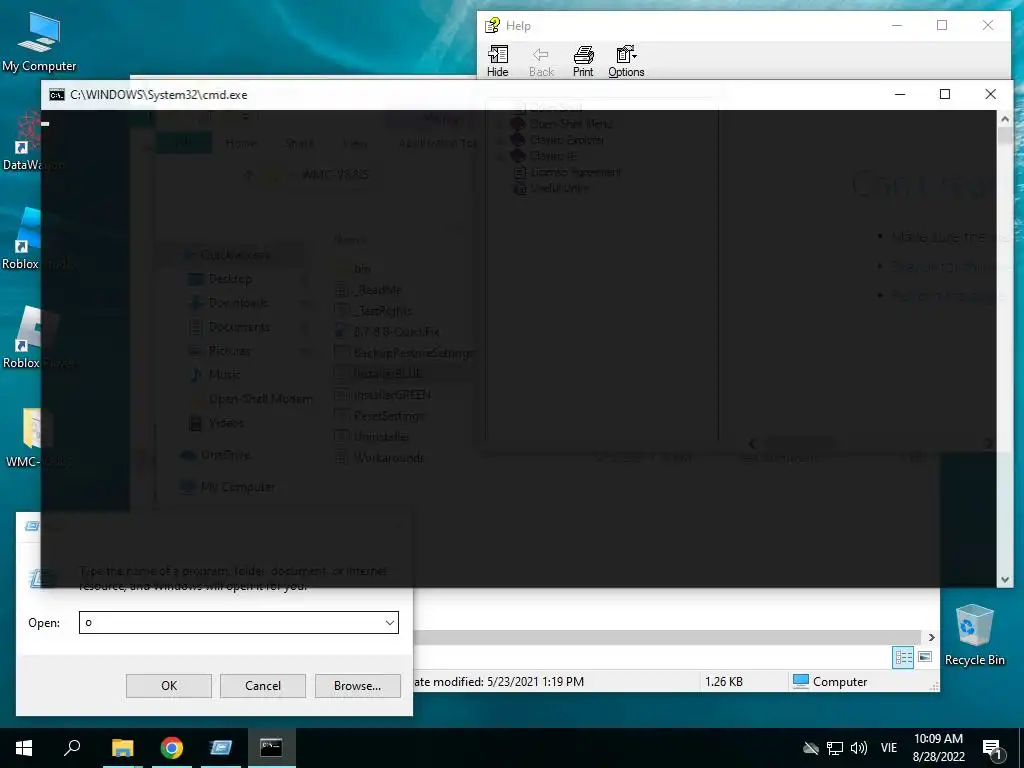Maximize the cmd.exe window
Viewport: 1024px width, 768px height.
944,95
